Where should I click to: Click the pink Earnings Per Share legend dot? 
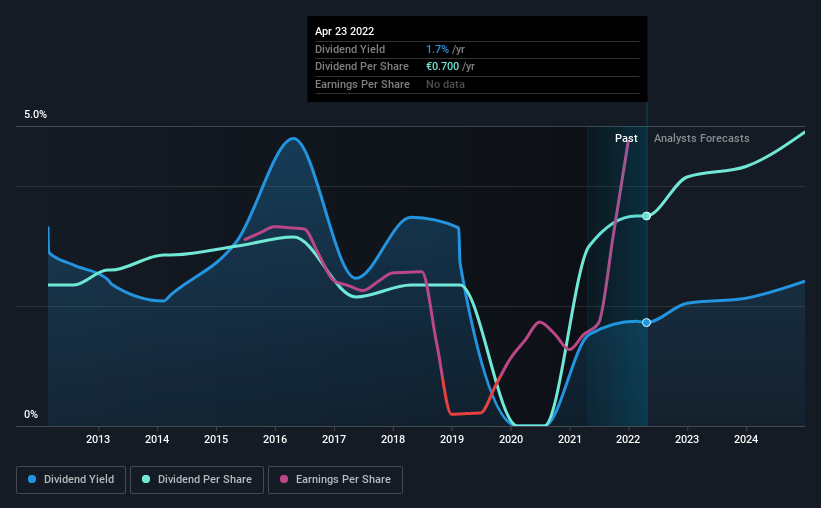(284, 479)
